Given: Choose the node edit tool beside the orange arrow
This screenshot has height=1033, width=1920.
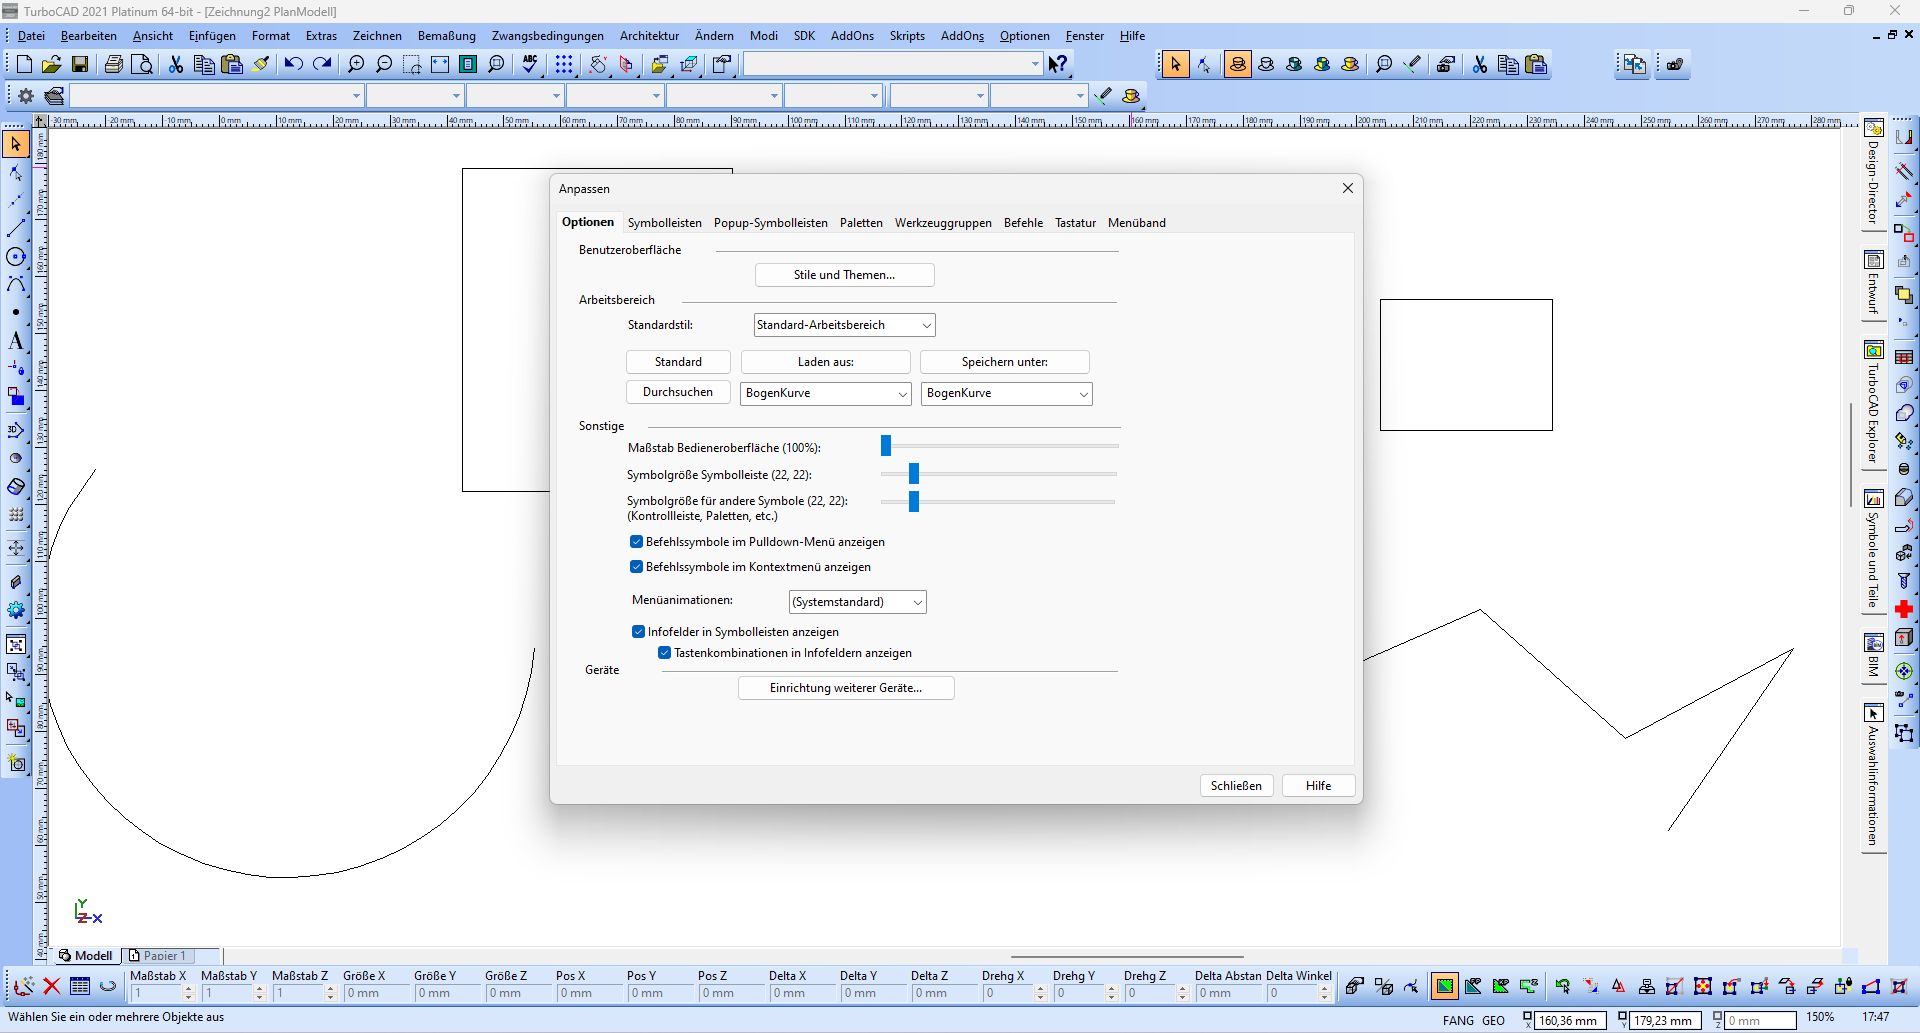Looking at the screenshot, I should point(1204,65).
